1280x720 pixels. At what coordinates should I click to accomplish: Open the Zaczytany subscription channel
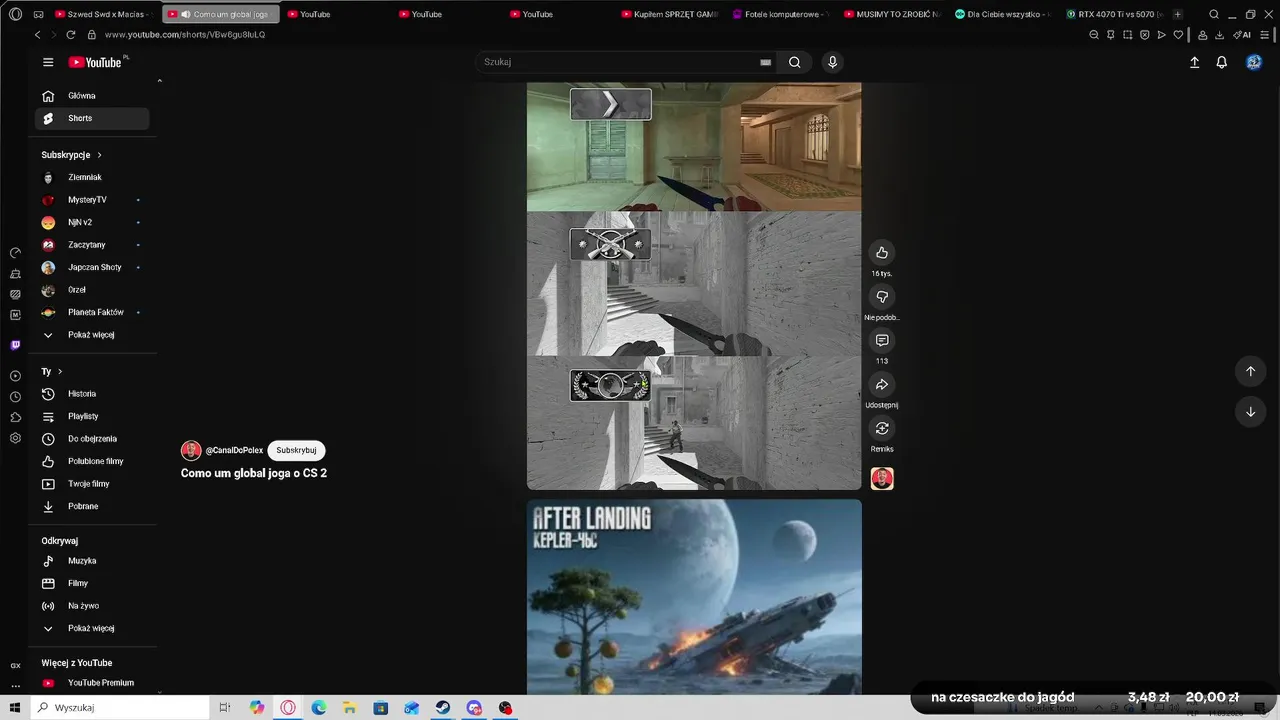pyautogui.click(x=92, y=245)
